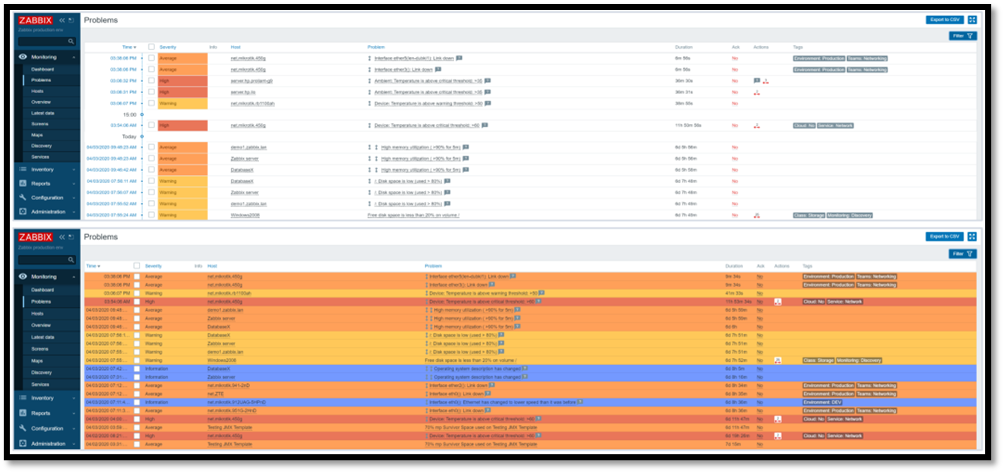This screenshot has height=473, width=1004.
Task: Open red actions icon for upper Windows2008 row
Action: pos(756,215)
